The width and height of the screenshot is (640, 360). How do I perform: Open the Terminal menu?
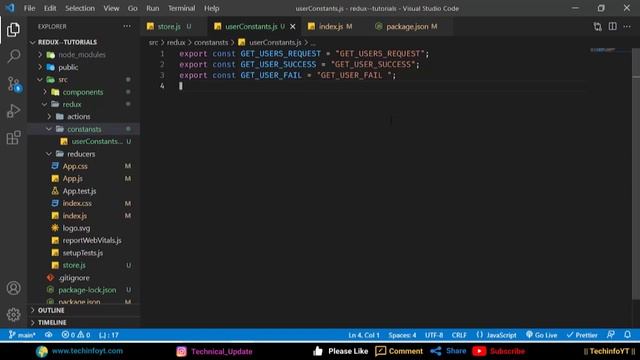tap(182, 8)
